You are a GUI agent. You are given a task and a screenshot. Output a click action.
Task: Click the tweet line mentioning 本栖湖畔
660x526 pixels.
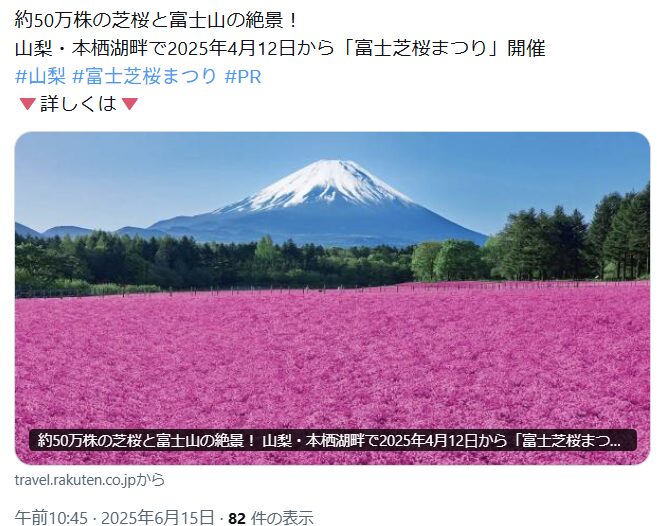point(280,48)
